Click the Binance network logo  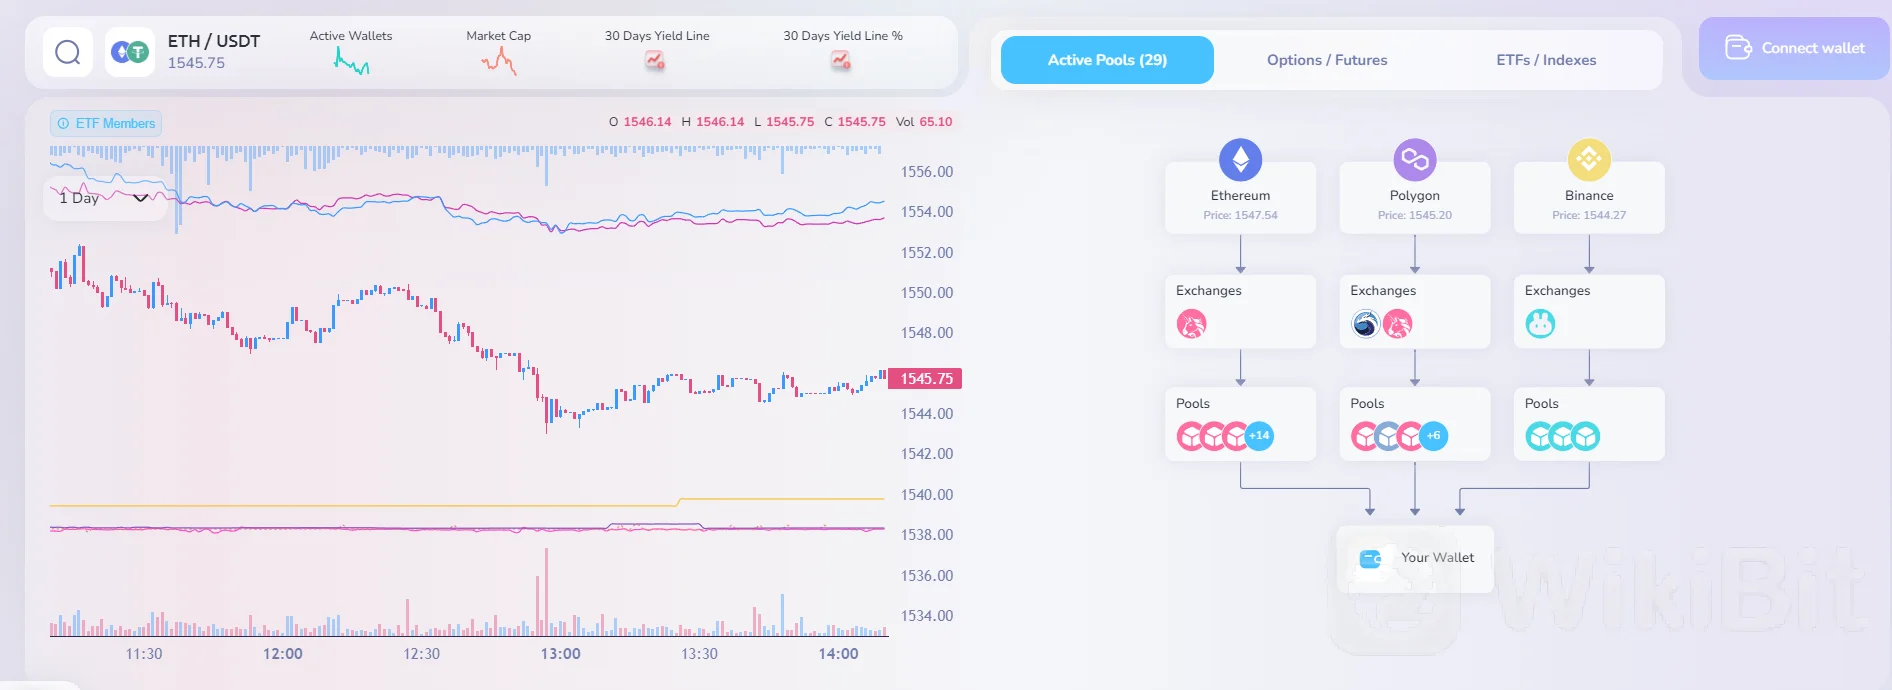pos(1588,158)
